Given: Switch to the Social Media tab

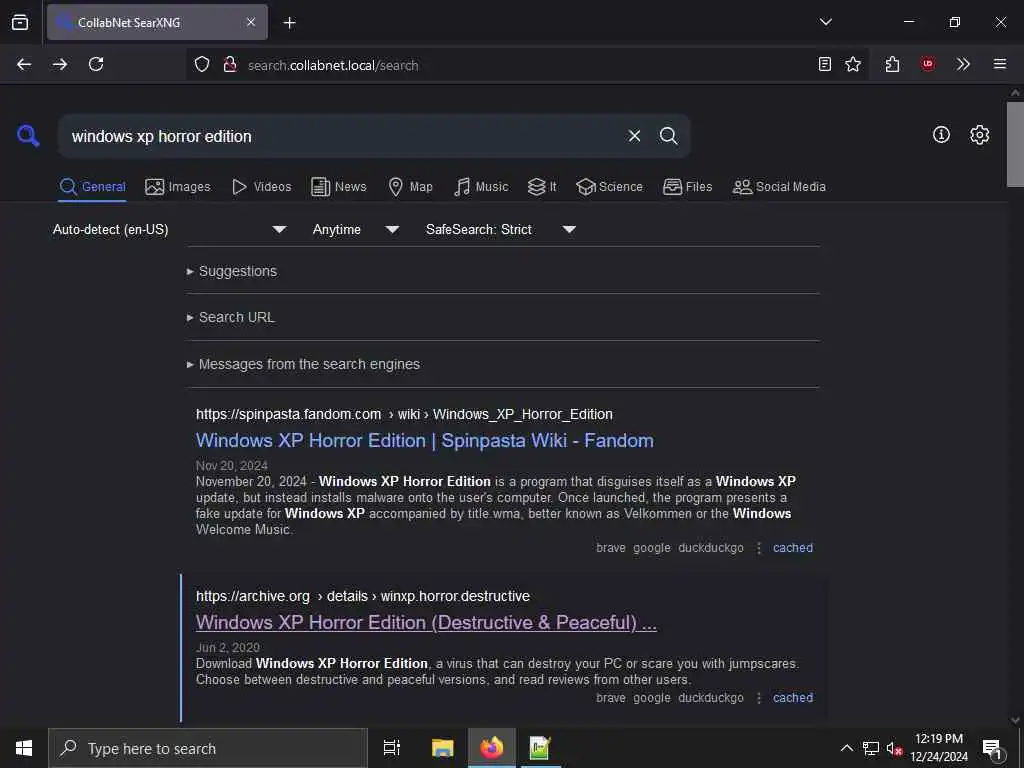Looking at the screenshot, I should [779, 187].
